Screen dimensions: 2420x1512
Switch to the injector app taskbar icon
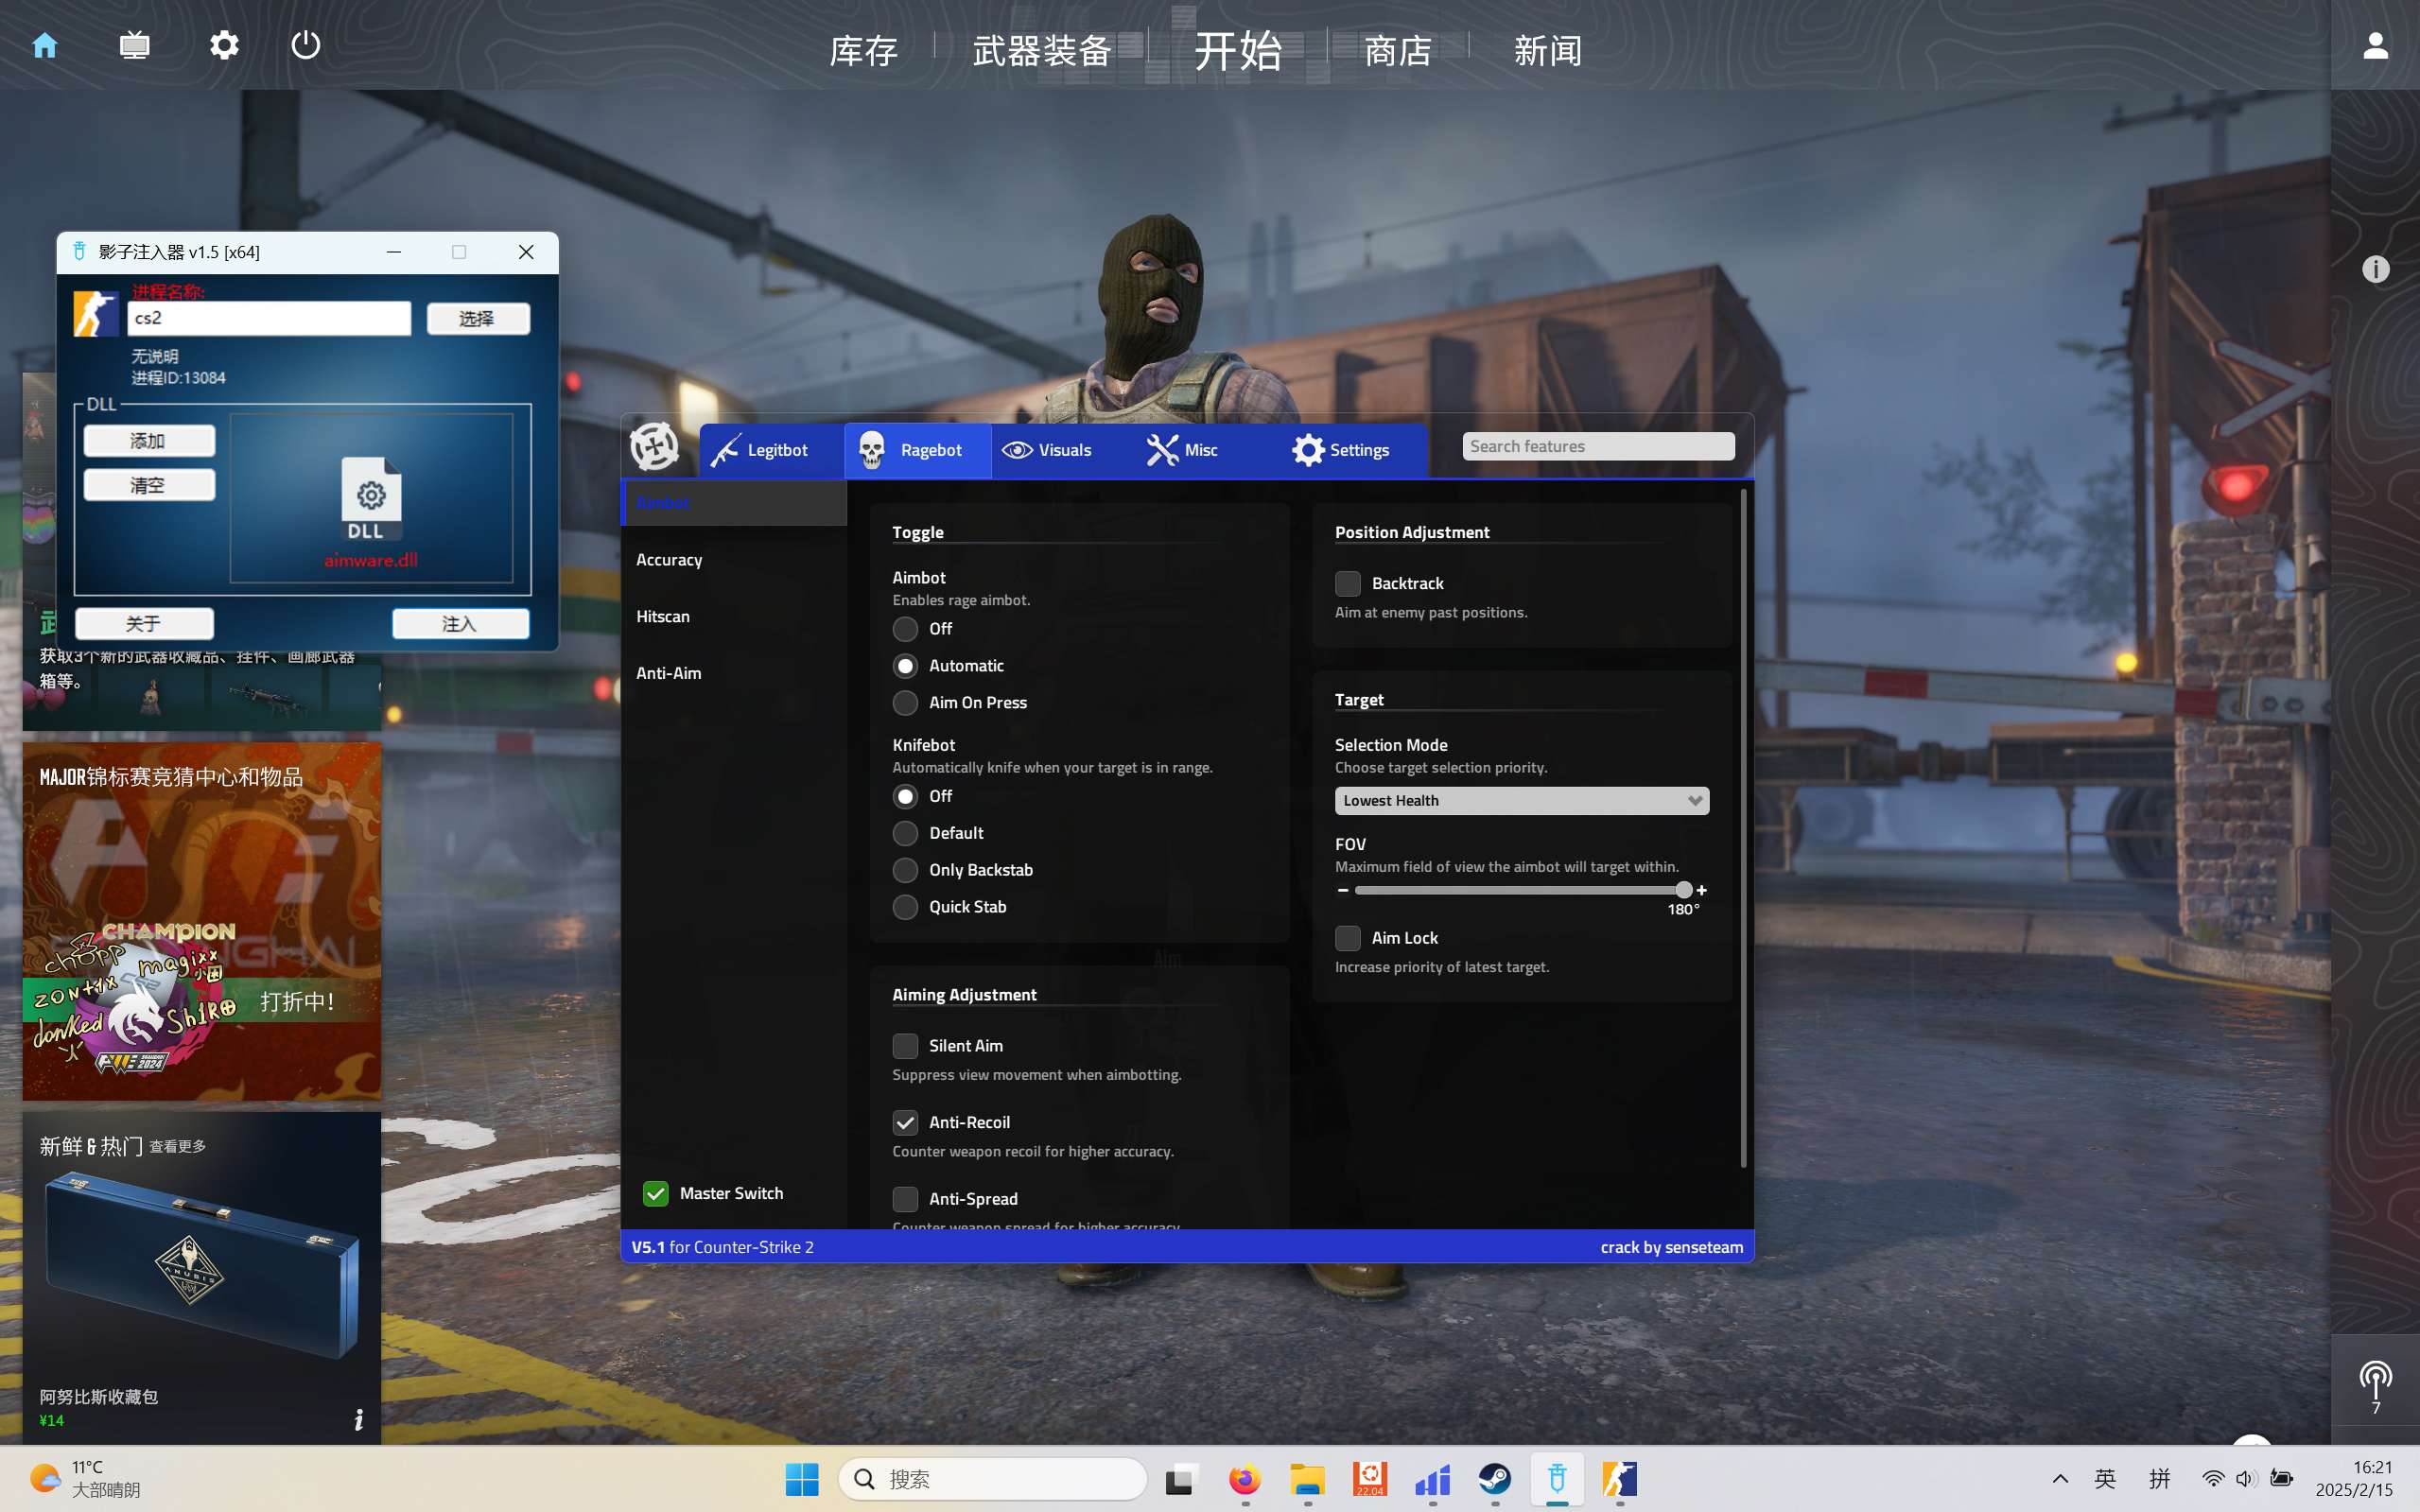click(x=1557, y=1479)
